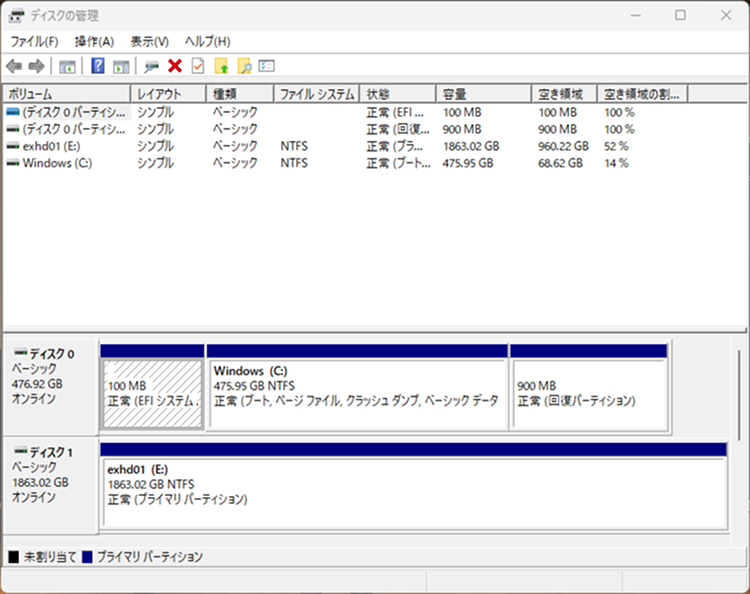
Task: Click the connect drive toolbar icon
Action: tap(151, 66)
